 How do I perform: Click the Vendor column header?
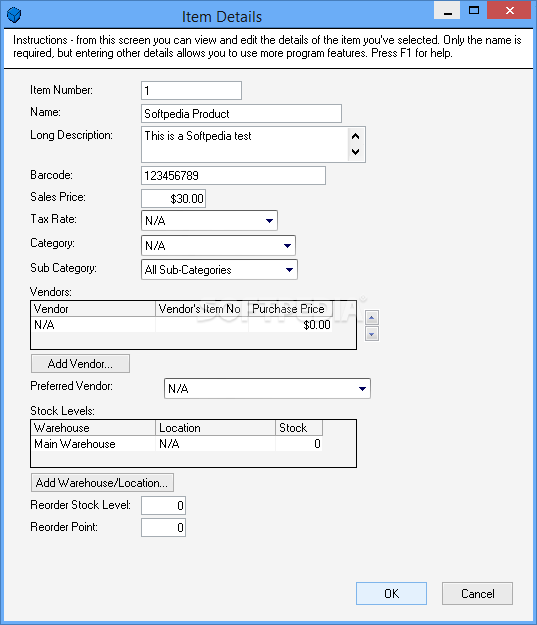coord(93,309)
